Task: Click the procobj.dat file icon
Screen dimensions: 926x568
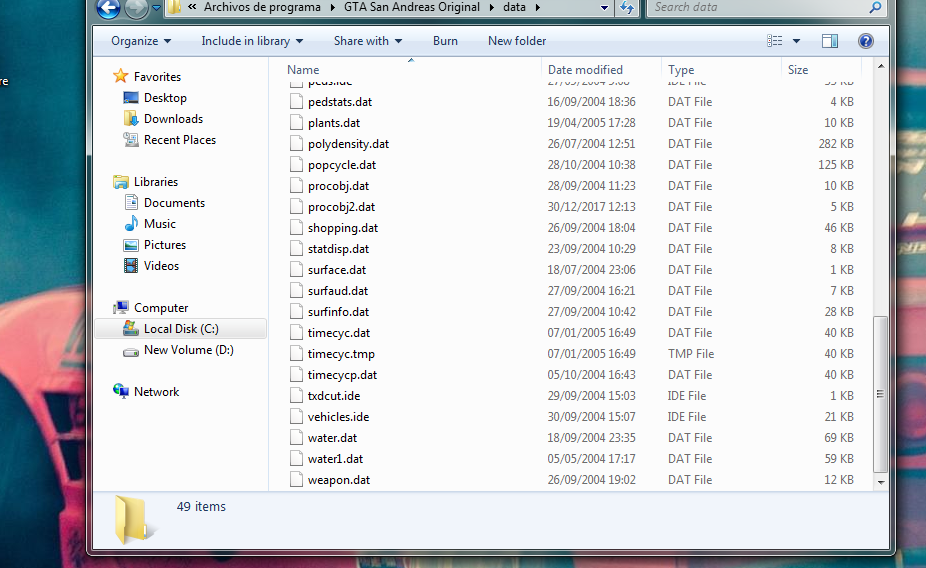Action: [x=296, y=186]
